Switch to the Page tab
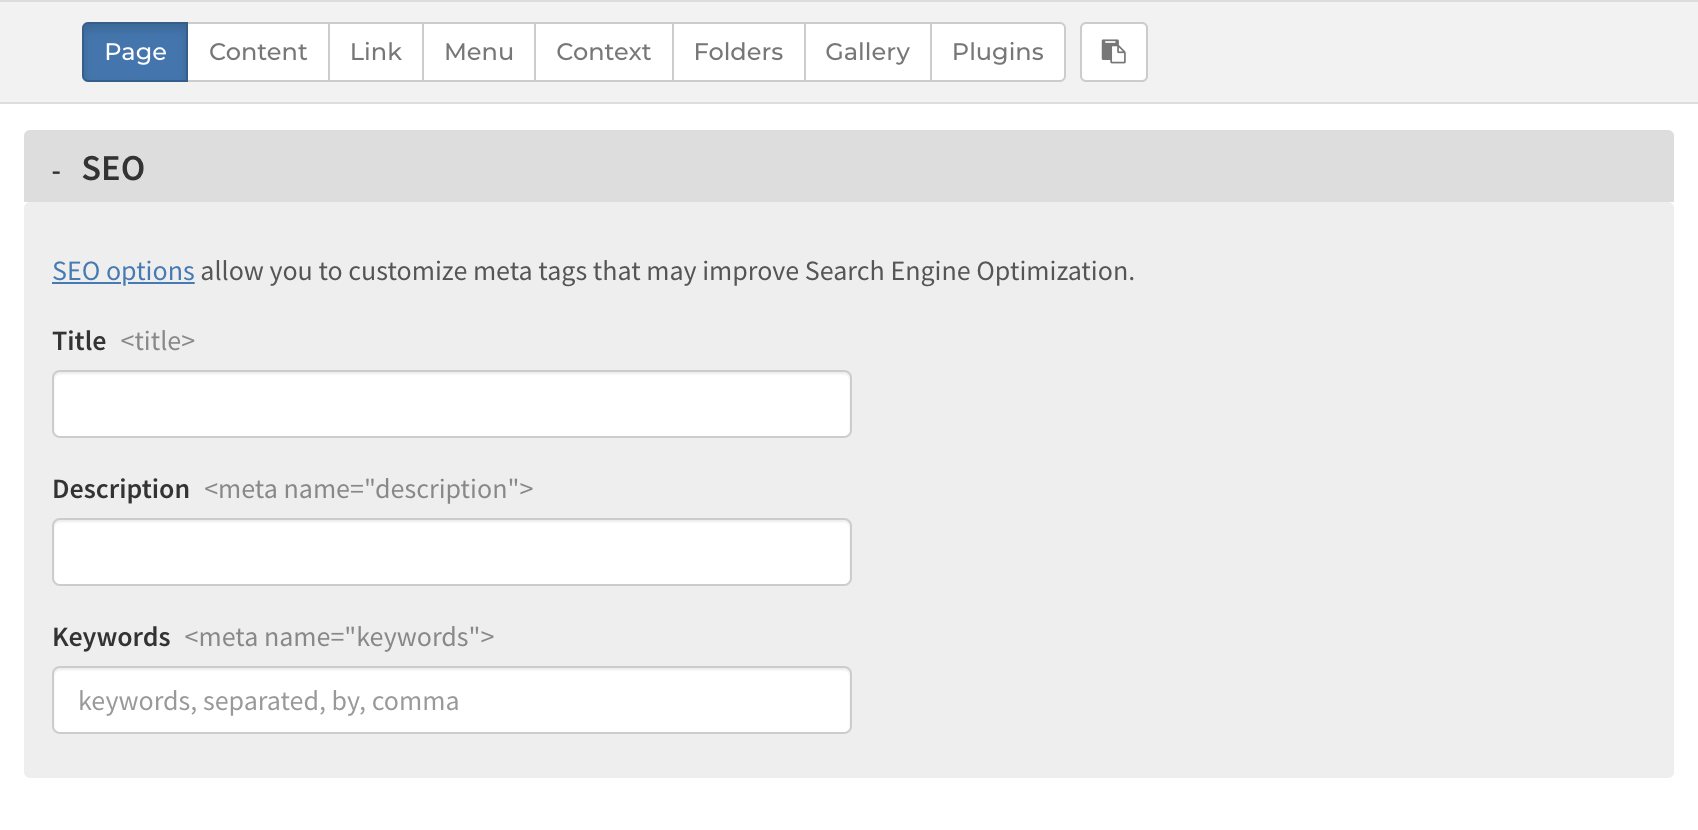 point(135,52)
